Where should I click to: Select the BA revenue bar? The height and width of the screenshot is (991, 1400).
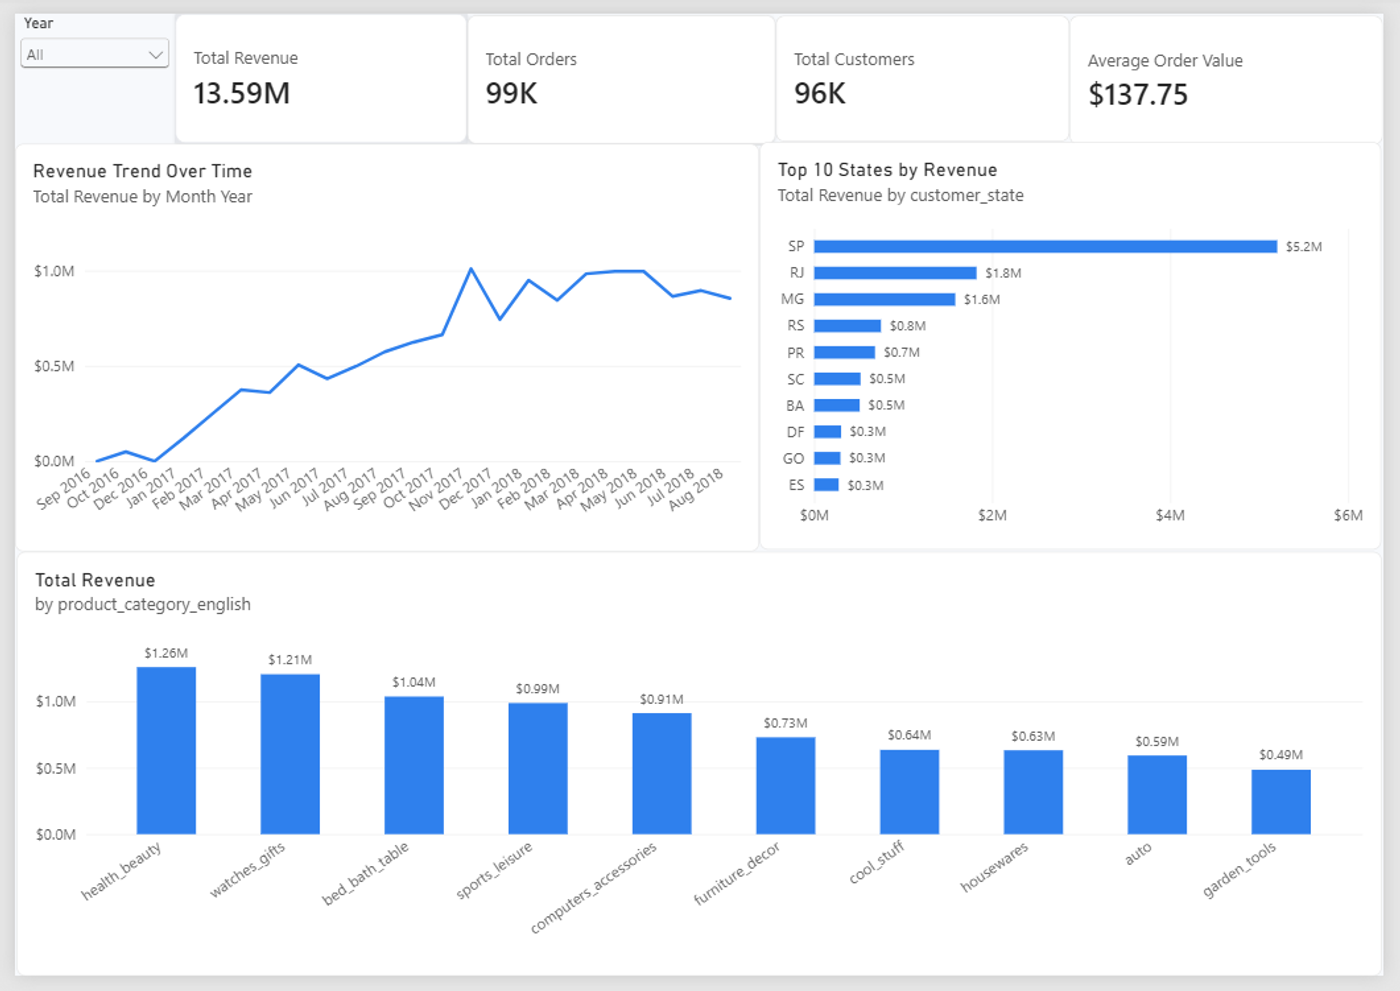pyautogui.click(x=836, y=405)
